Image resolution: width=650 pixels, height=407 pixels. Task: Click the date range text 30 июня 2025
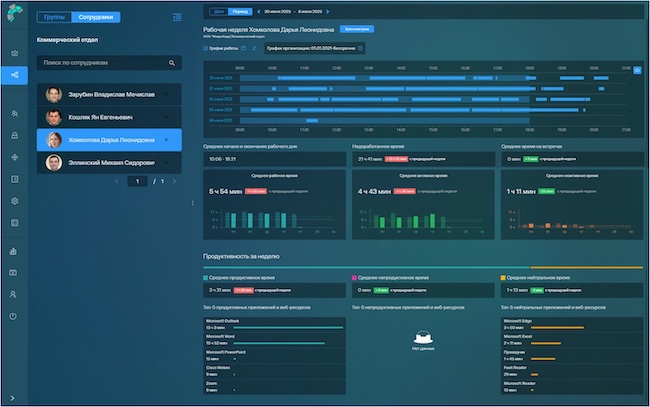278,12
